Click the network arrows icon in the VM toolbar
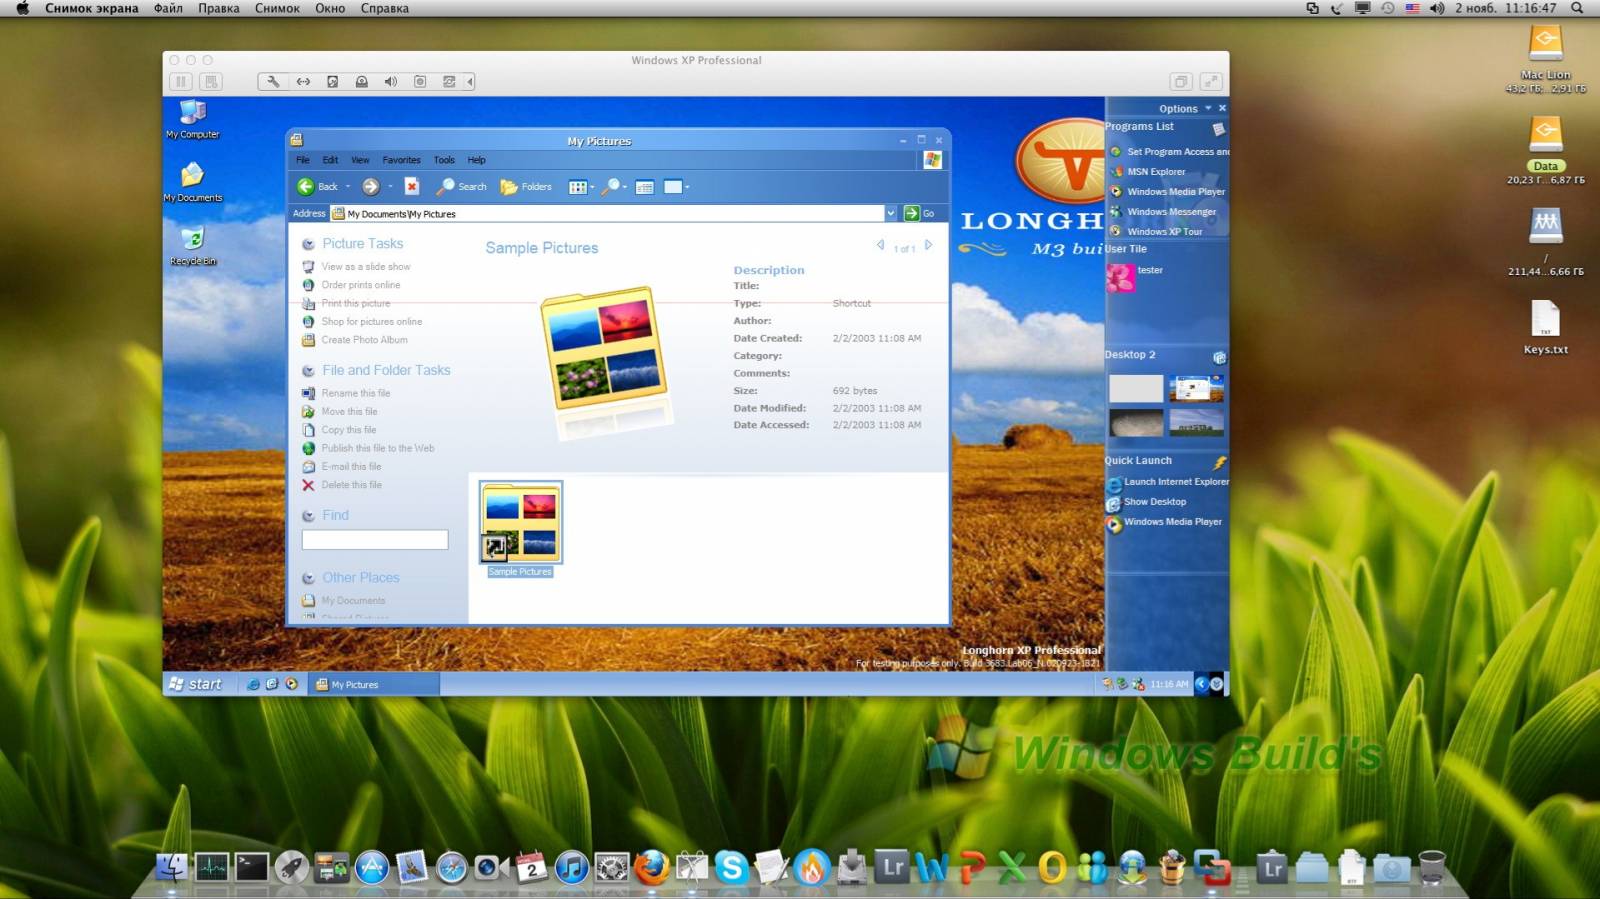This screenshot has width=1600, height=899. coord(303,82)
